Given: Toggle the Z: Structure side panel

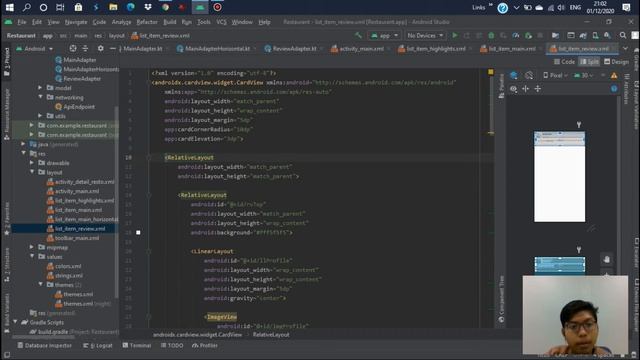Looking at the screenshot, I should 7,265.
